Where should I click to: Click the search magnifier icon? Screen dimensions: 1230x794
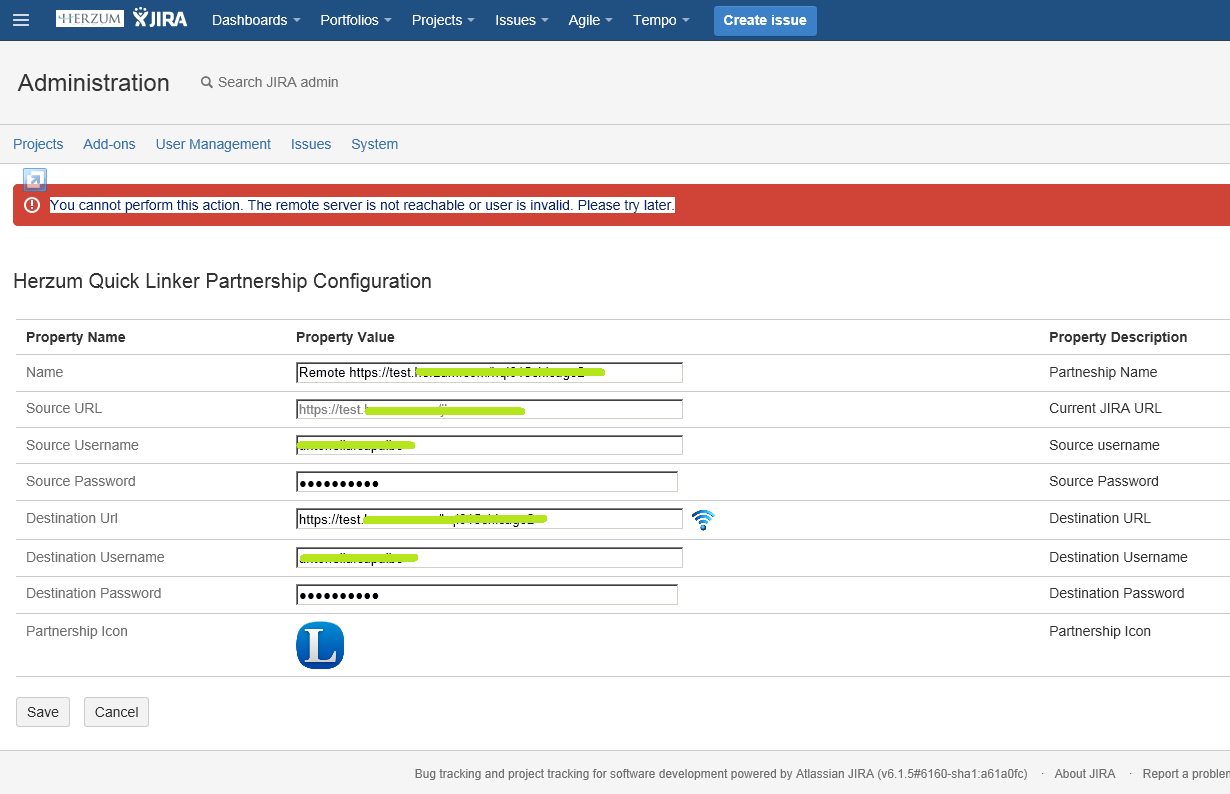pyautogui.click(x=207, y=83)
